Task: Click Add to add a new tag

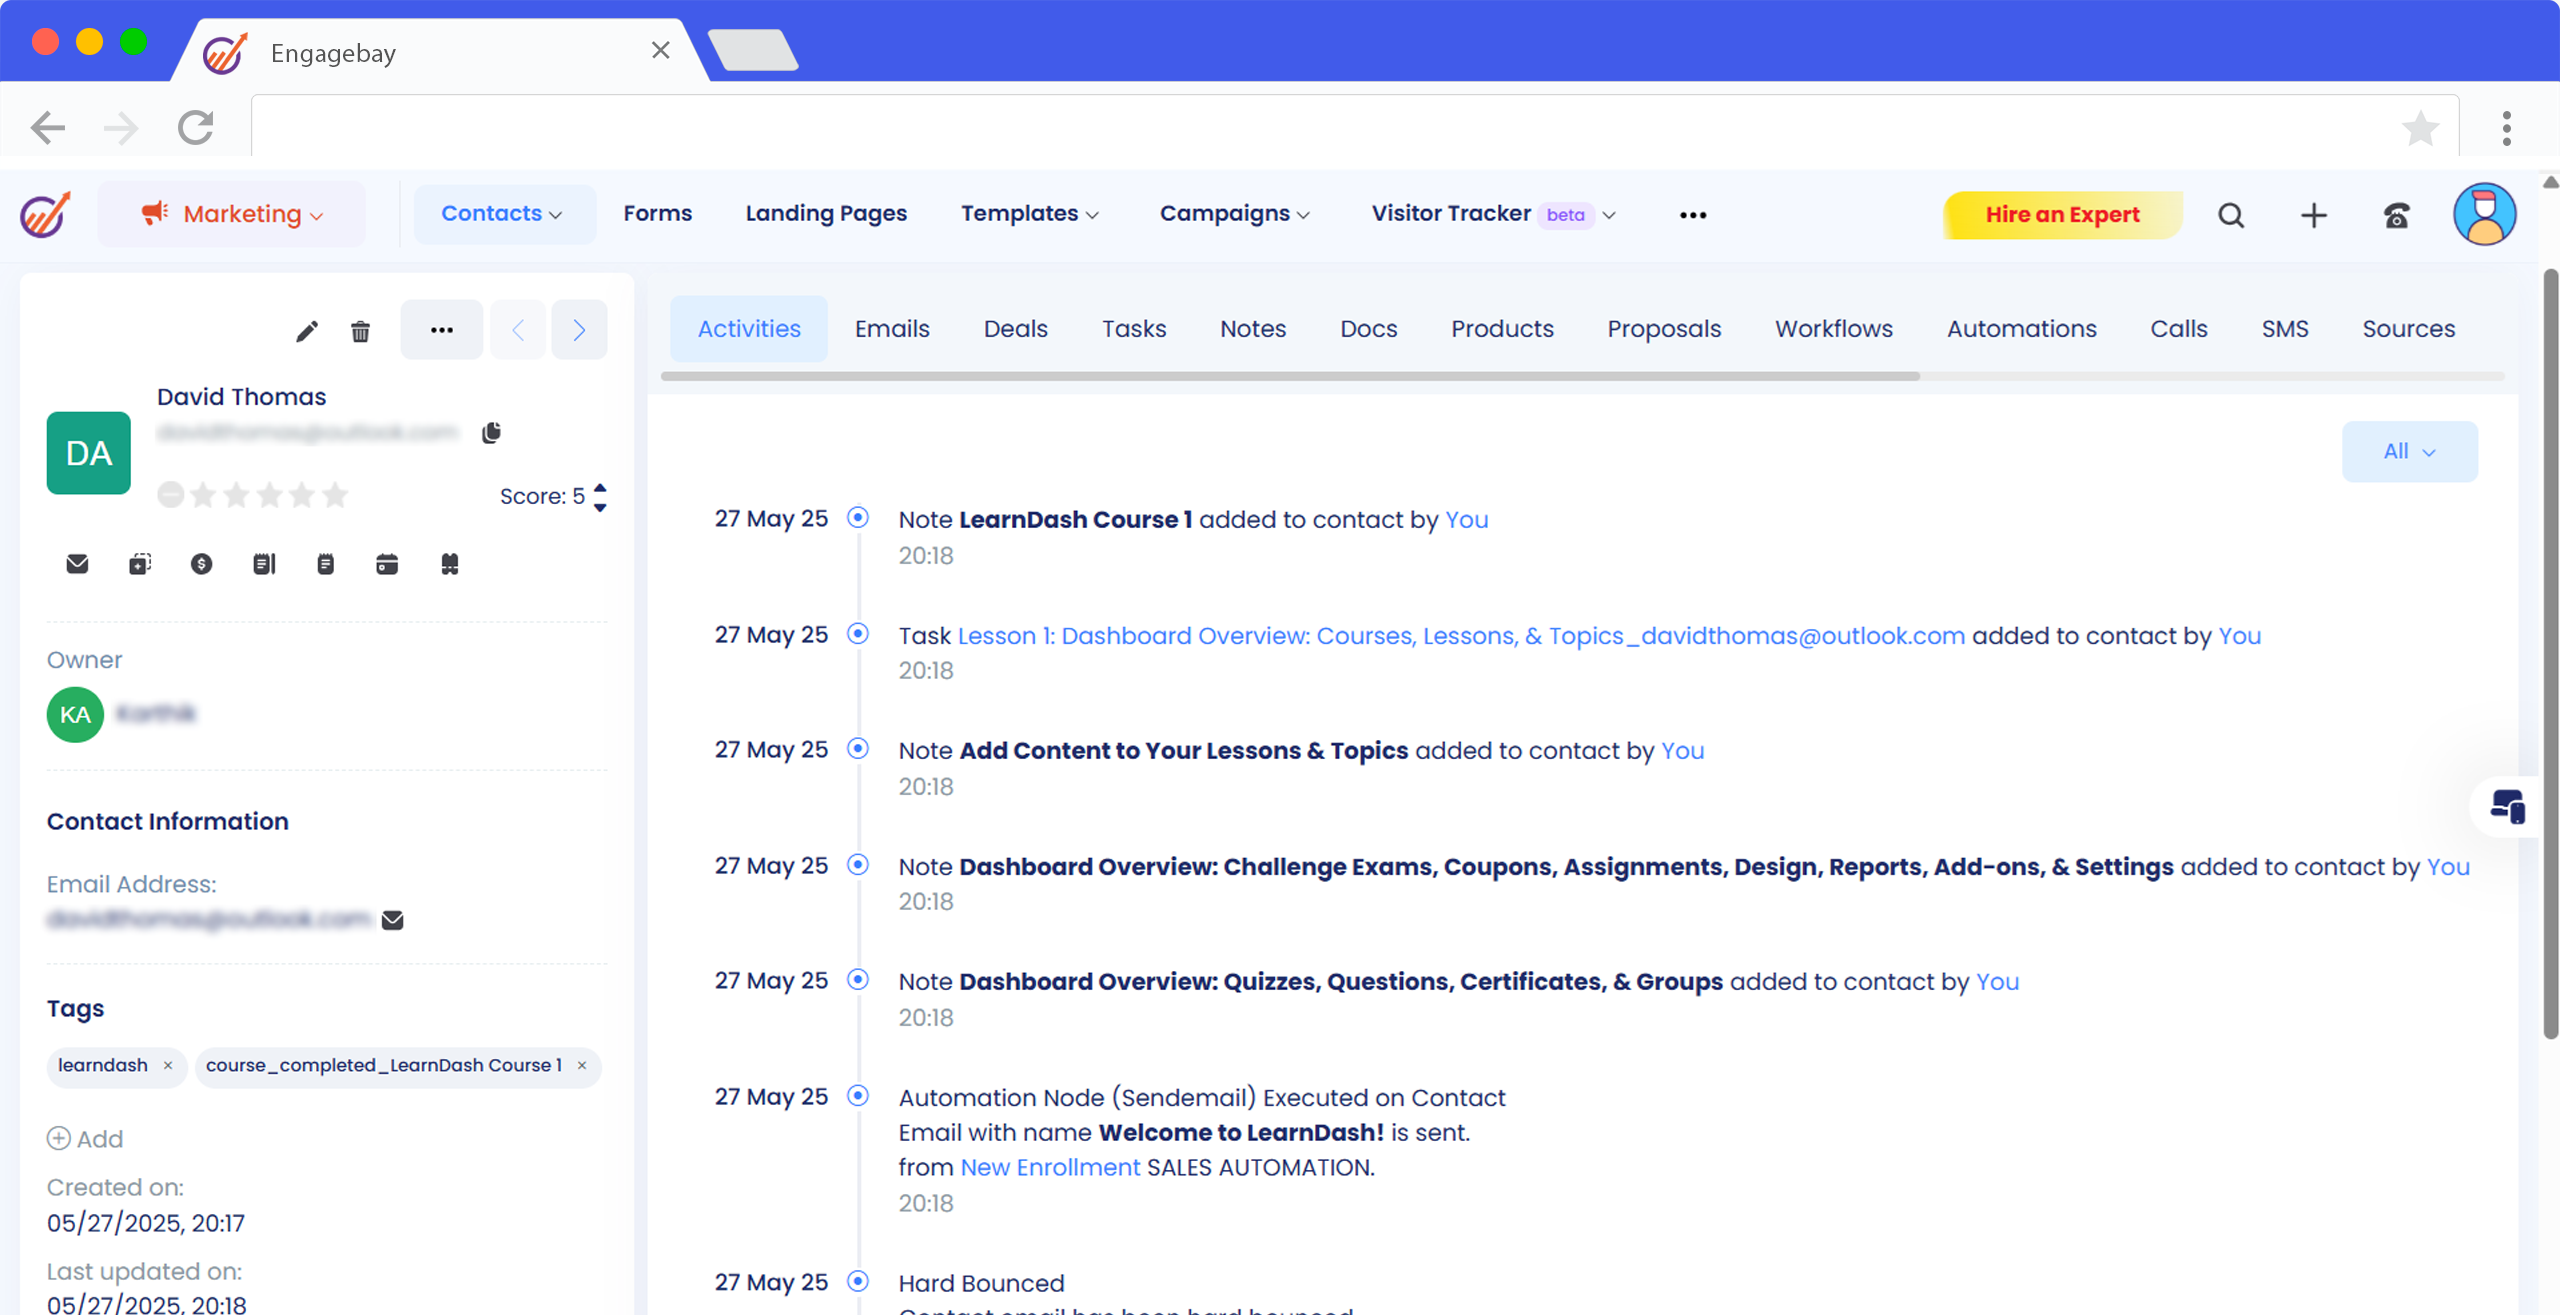Action: click(x=85, y=1139)
